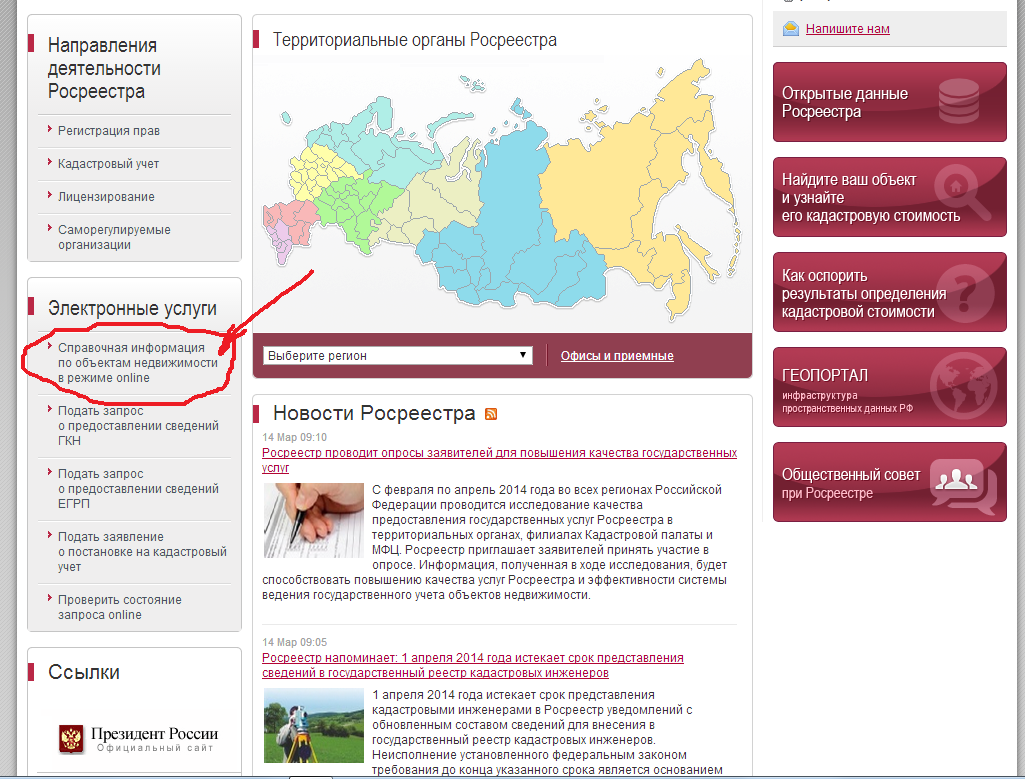Open the Офисы и приемные link

point(616,356)
